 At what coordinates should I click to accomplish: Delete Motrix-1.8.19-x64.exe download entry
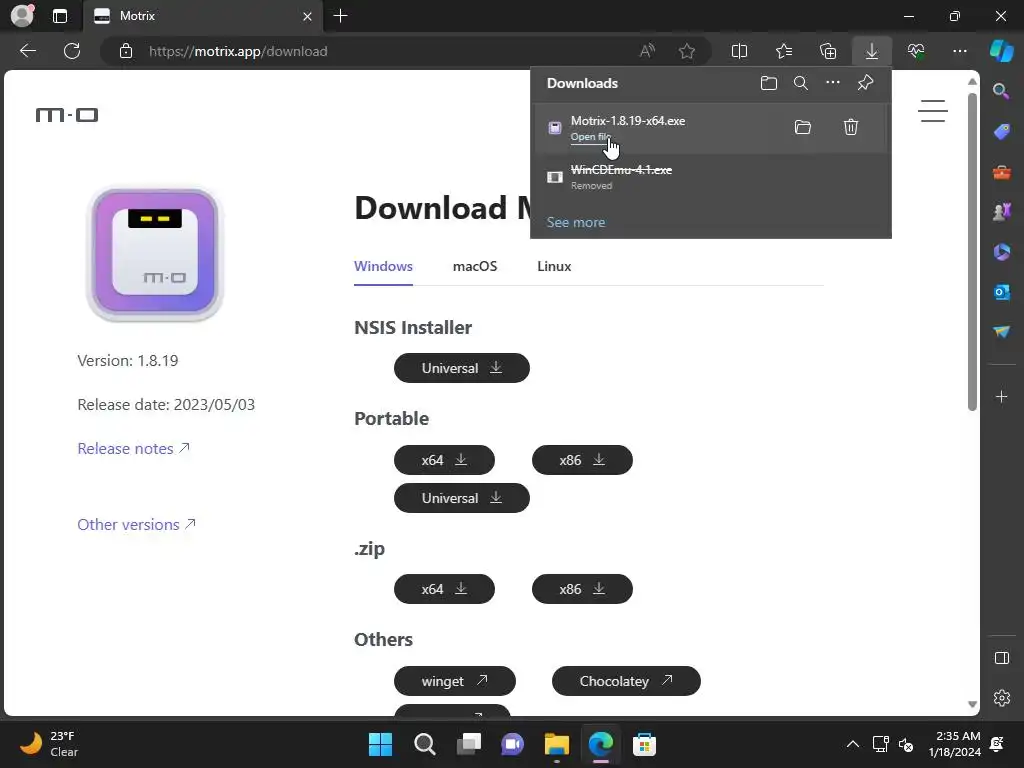coord(850,127)
